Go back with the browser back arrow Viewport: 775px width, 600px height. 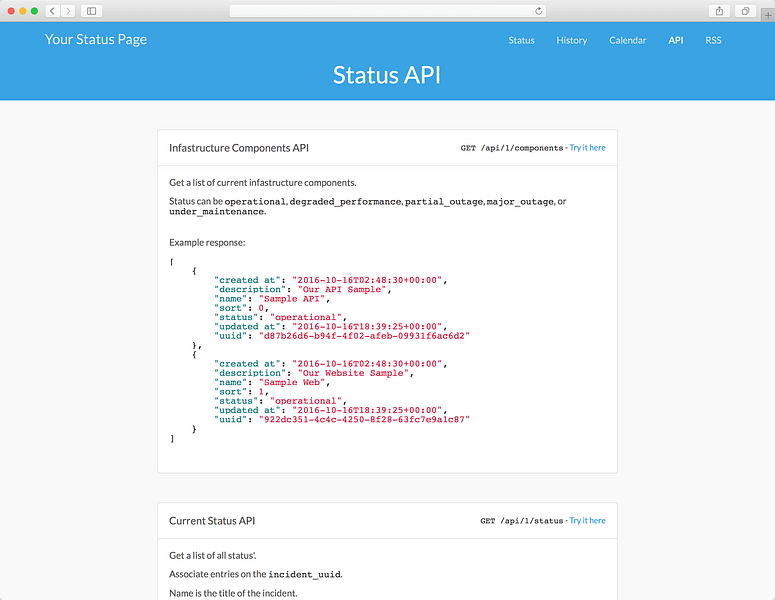(x=52, y=11)
